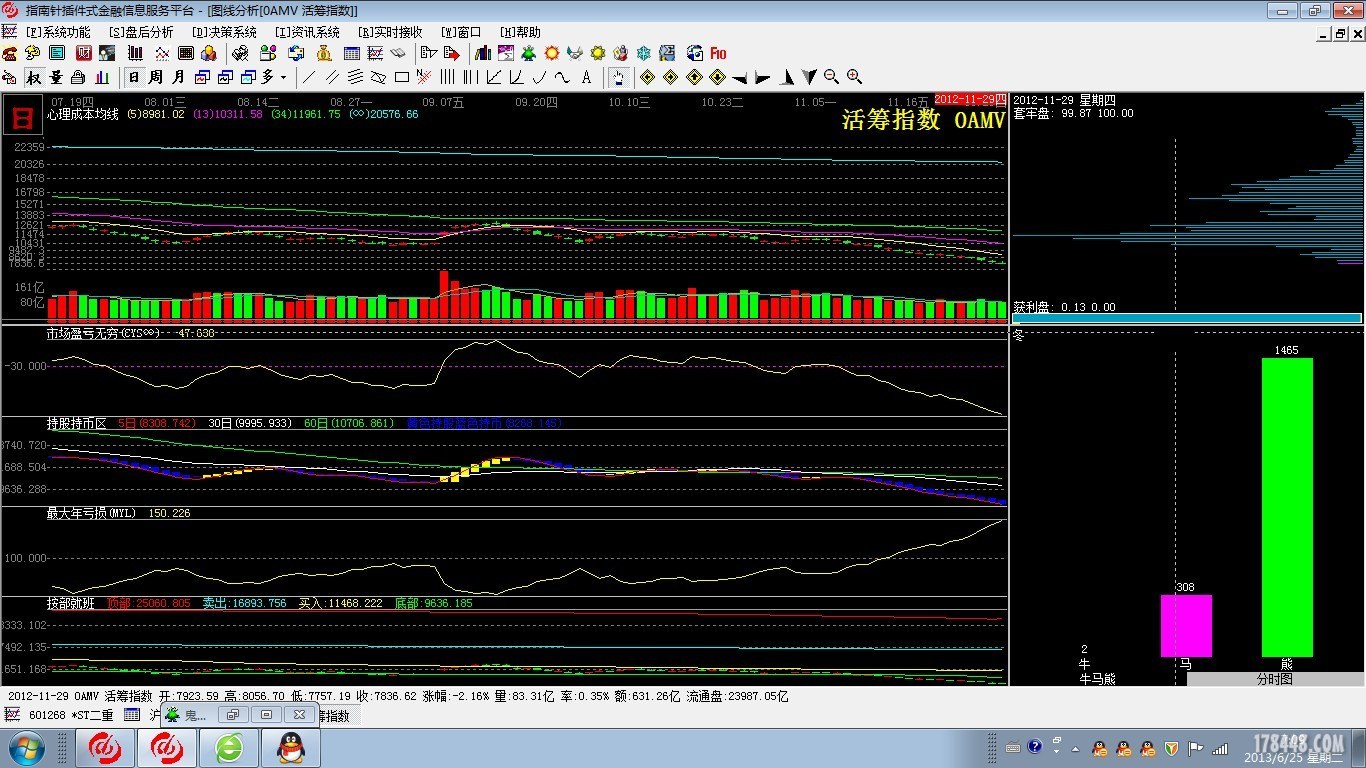Screen dimensions: 1366x768
Task: Click the colored bar chart icon beside padlock
Action: (x=101, y=77)
